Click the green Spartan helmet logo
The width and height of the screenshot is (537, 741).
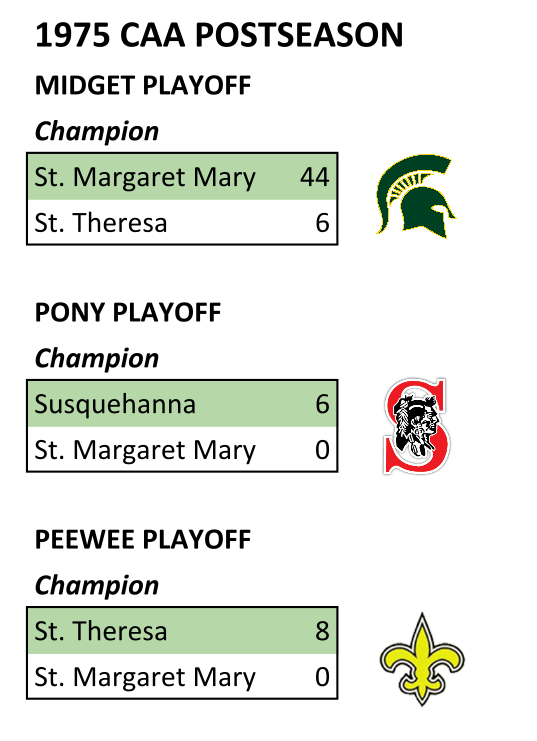(416, 196)
